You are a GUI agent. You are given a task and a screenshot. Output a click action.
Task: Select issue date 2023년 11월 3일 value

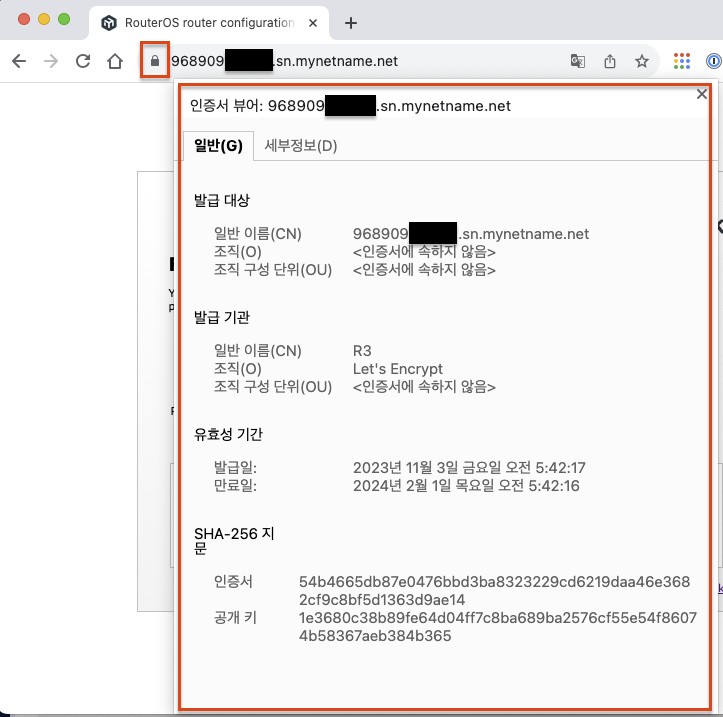pos(469,468)
